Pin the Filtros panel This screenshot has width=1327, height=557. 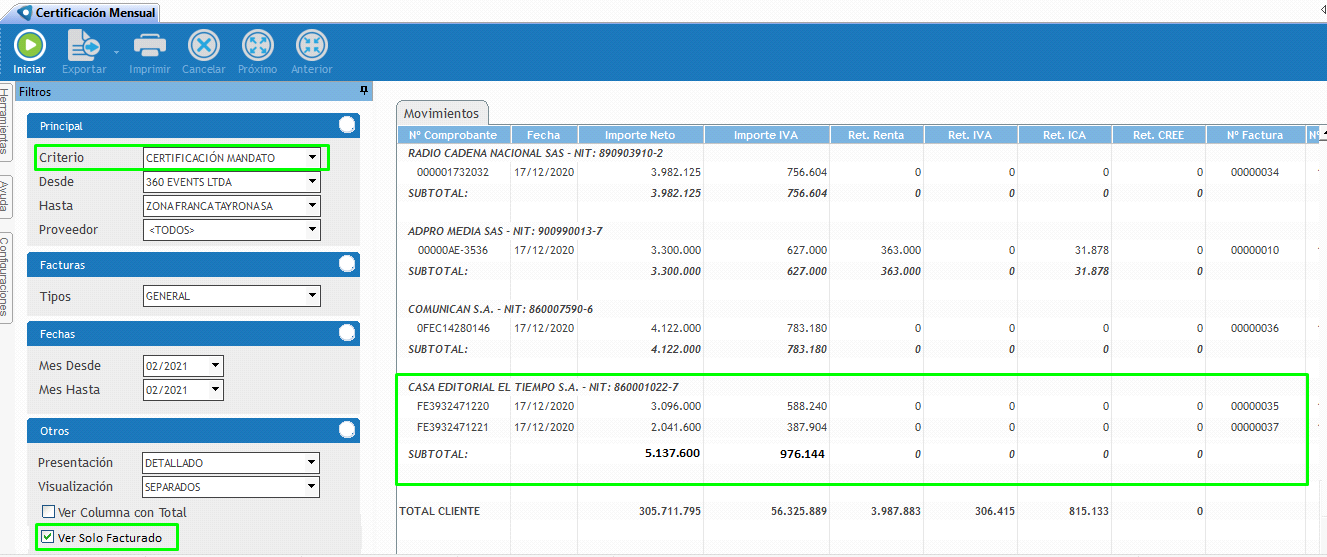coord(364,91)
